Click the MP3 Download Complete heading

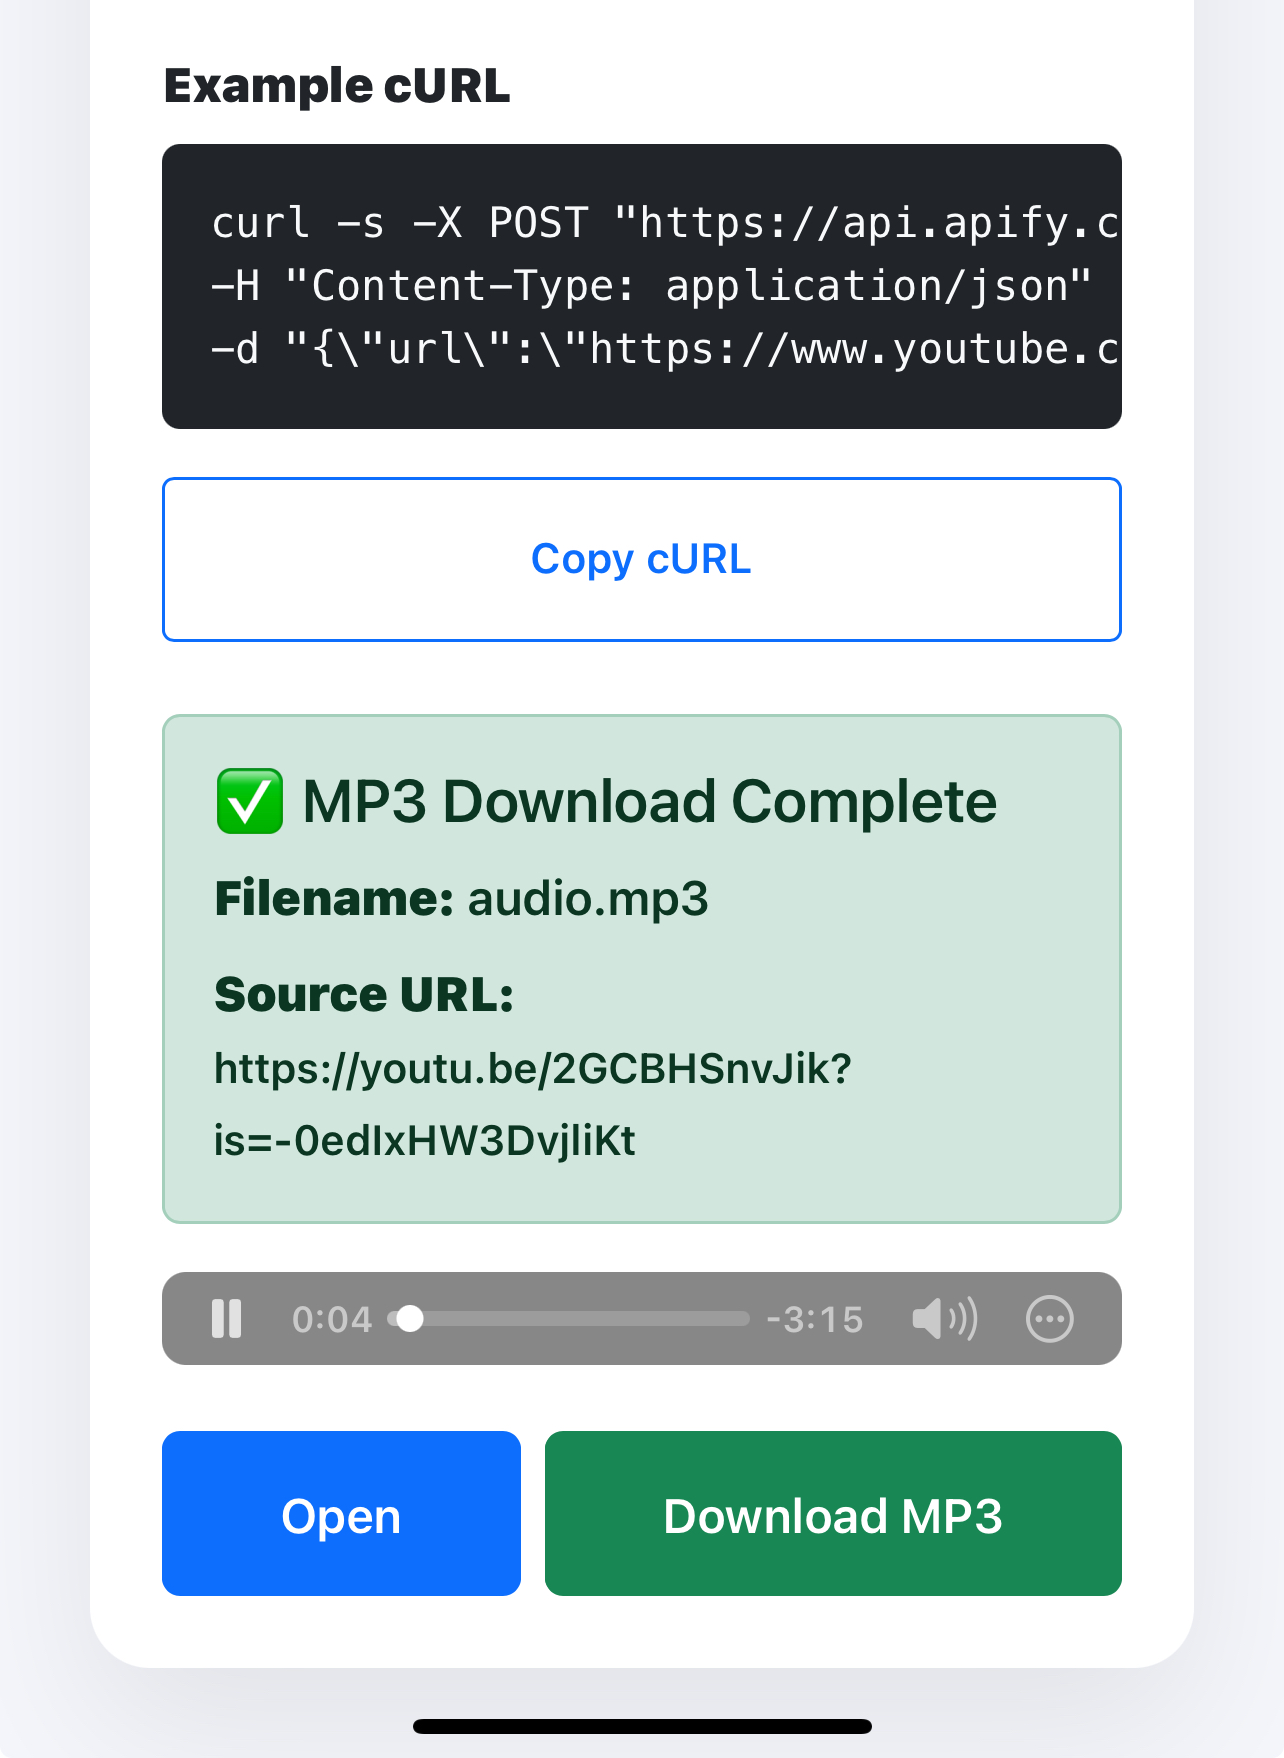pyautogui.click(x=650, y=802)
